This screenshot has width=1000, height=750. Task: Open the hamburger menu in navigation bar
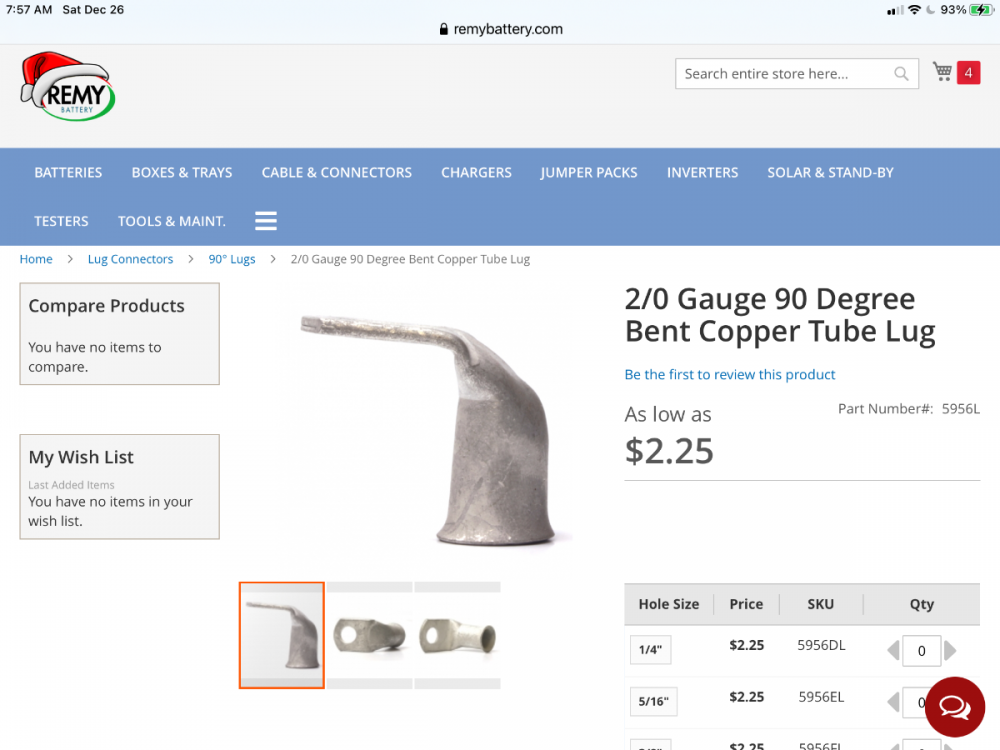(x=266, y=221)
